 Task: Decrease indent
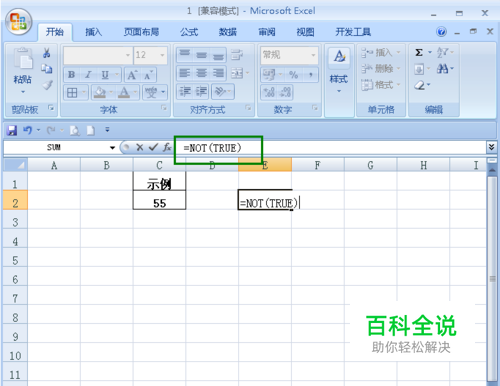(x=184, y=91)
